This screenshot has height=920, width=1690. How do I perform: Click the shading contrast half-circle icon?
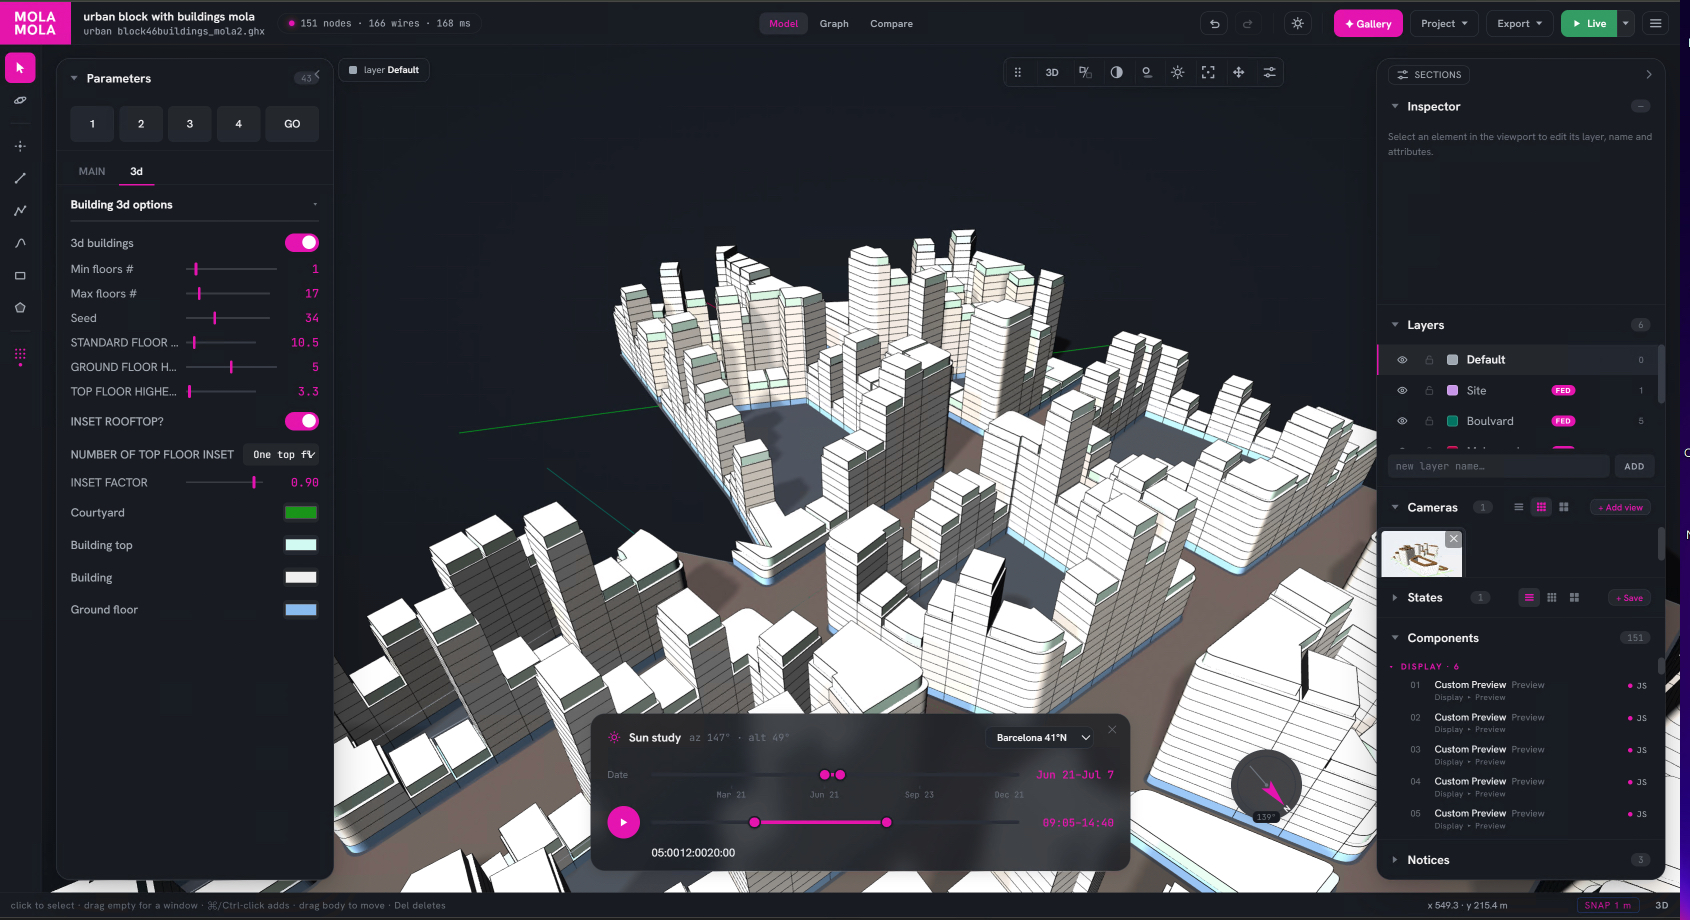point(1116,72)
